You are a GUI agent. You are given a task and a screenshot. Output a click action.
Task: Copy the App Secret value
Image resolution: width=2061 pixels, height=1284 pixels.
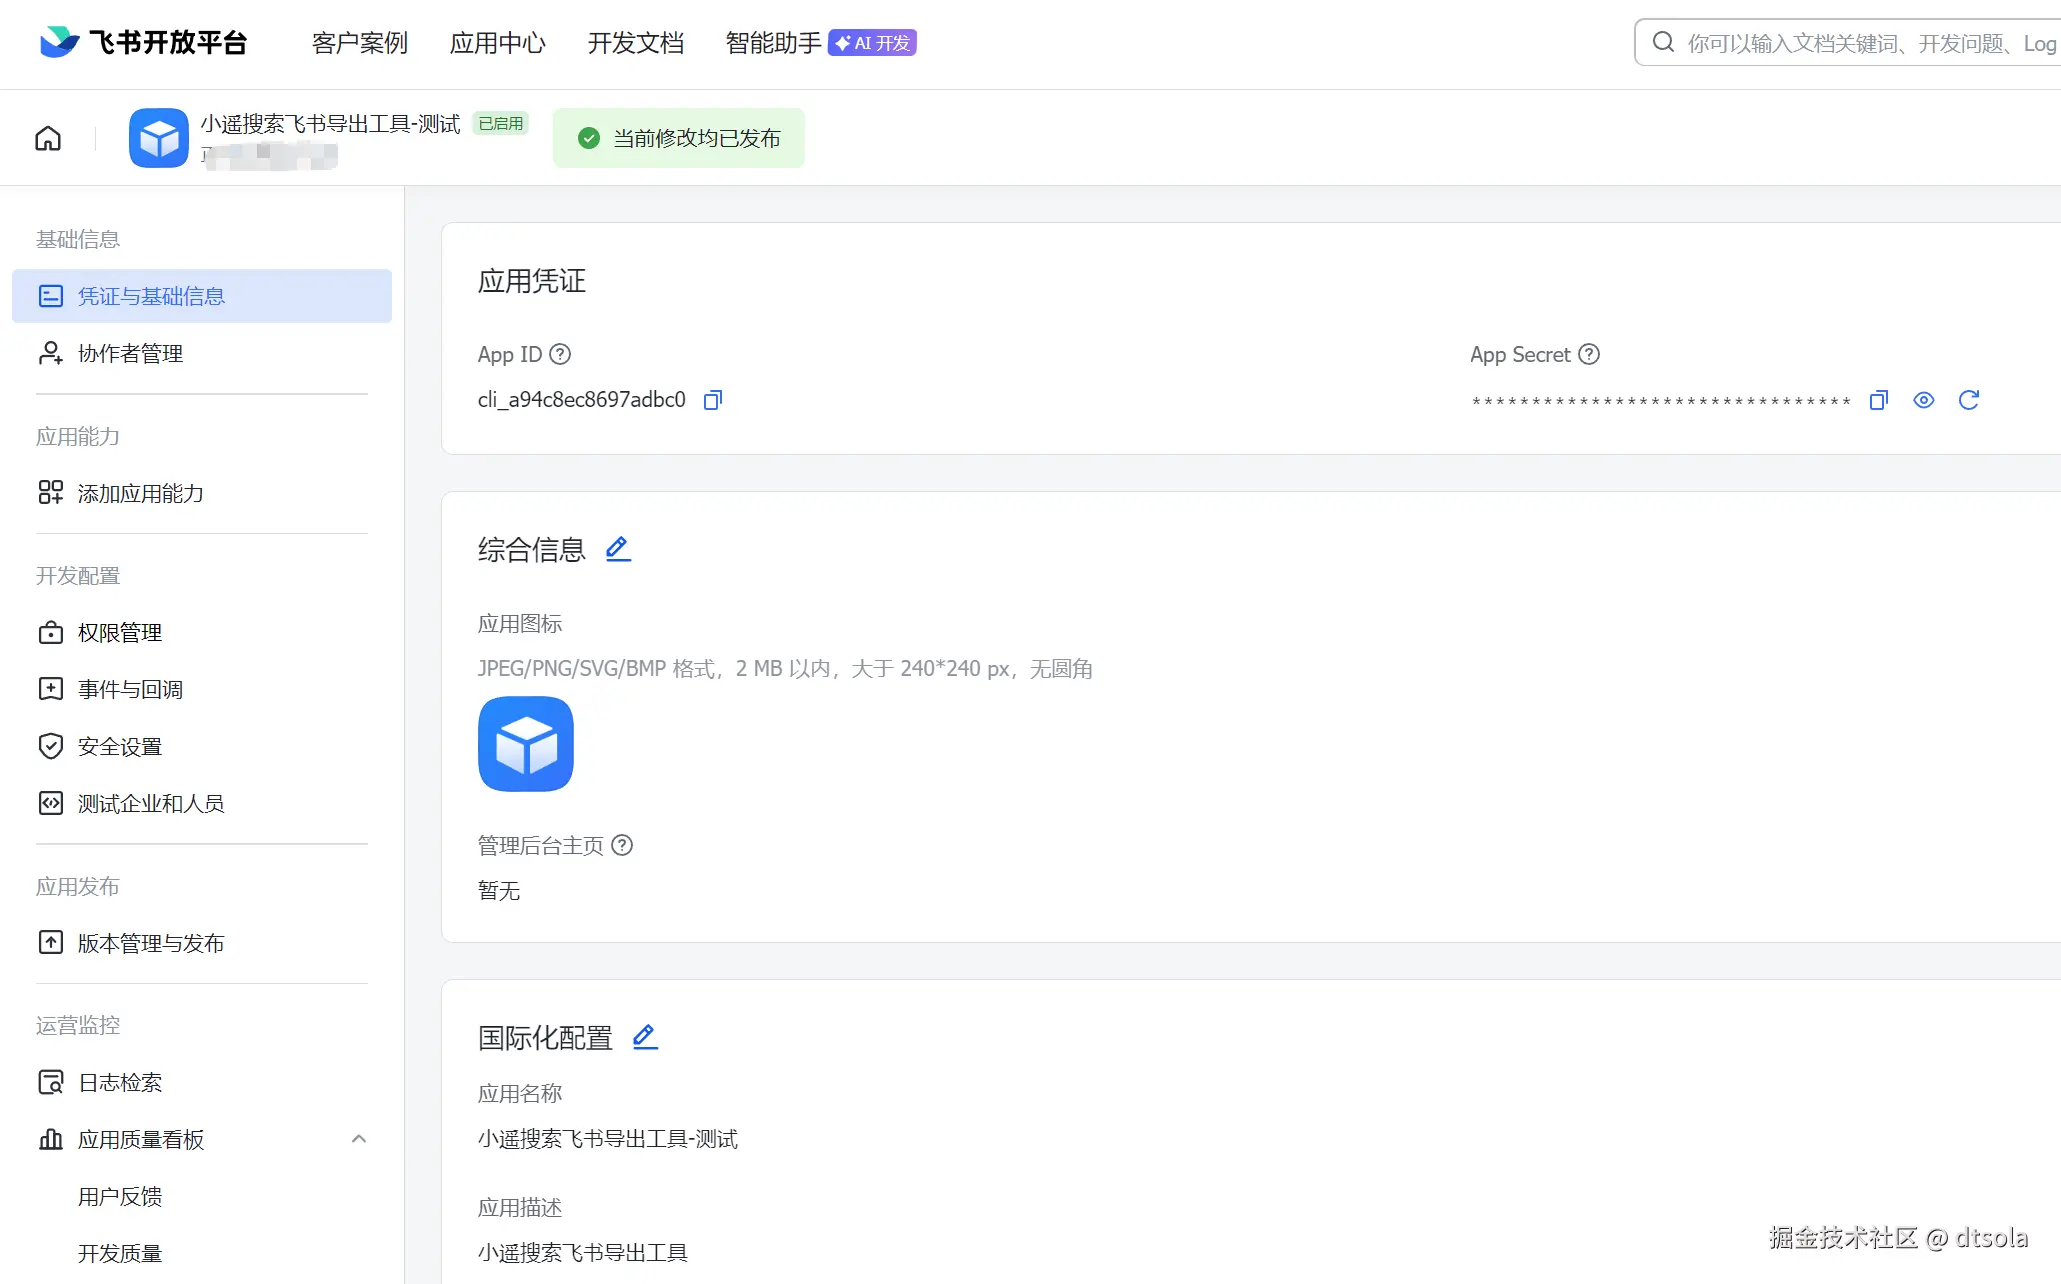pyautogui.click(x=1878, y=400)
